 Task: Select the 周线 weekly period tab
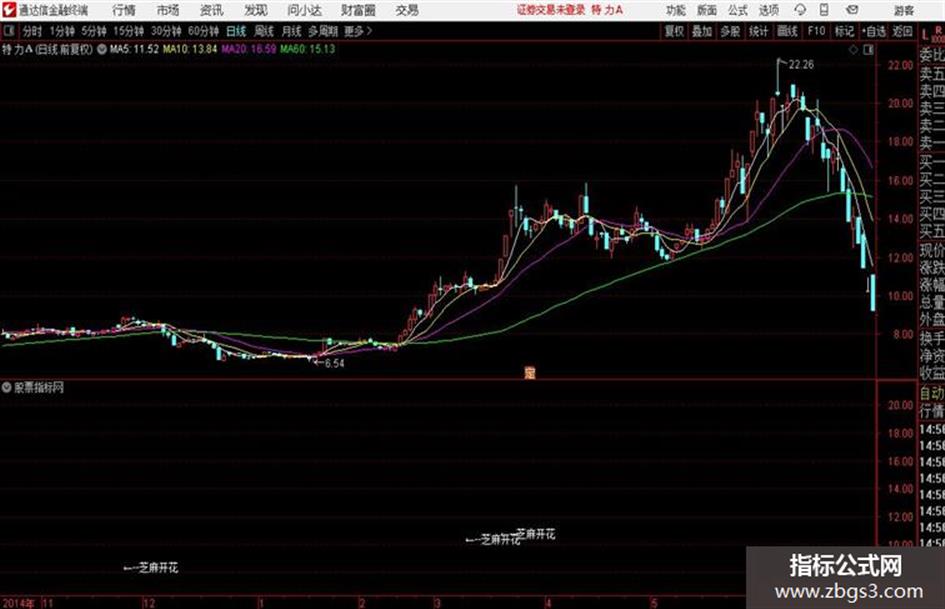point(264,31)
